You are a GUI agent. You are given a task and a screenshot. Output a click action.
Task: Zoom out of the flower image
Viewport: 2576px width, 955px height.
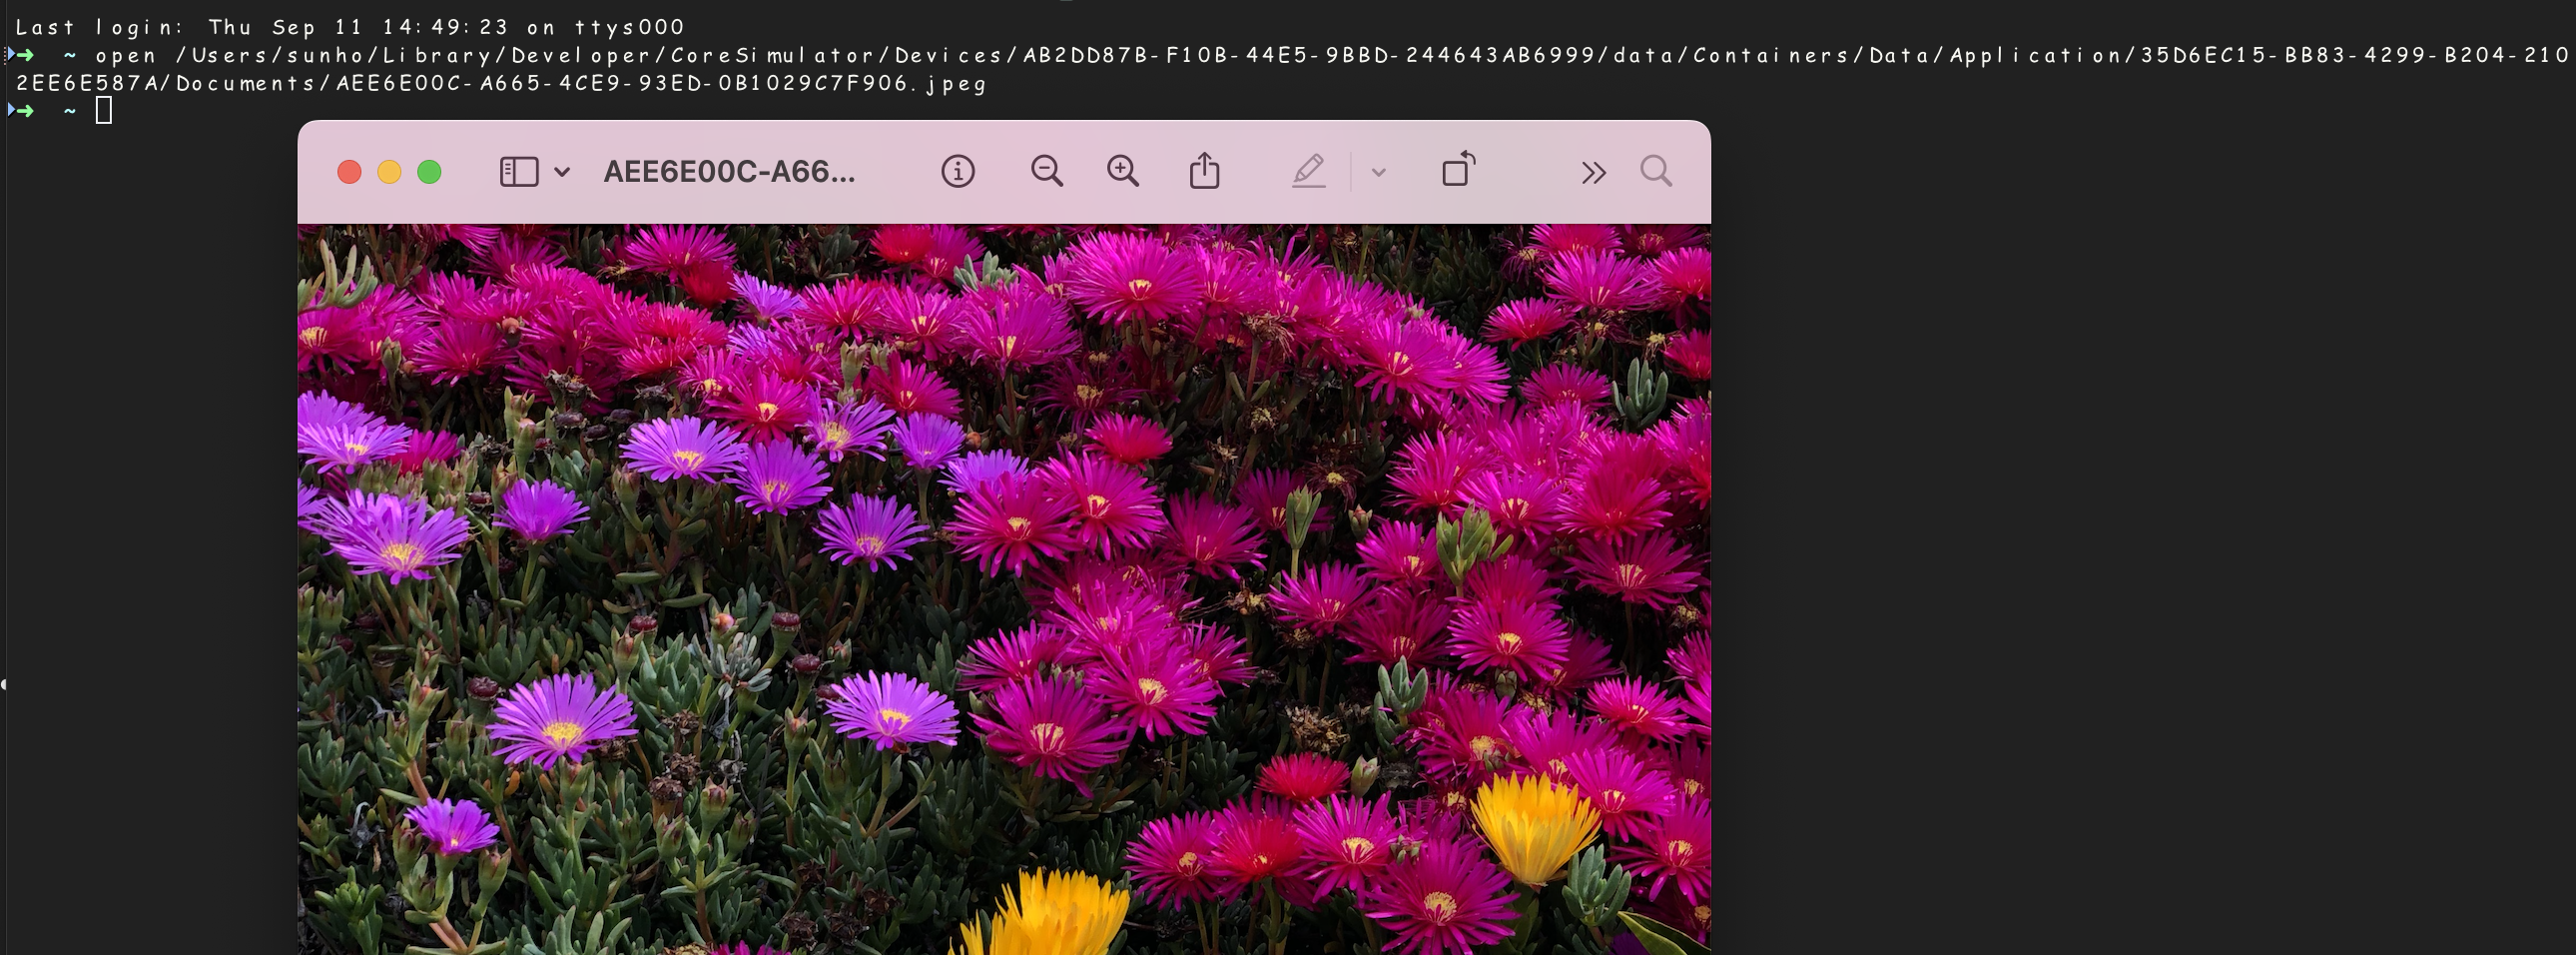point(1046,171)
